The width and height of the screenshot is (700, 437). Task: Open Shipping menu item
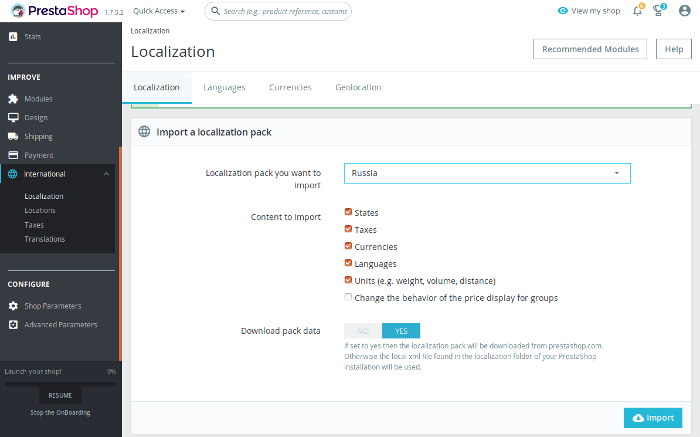(x=38, y=136)
